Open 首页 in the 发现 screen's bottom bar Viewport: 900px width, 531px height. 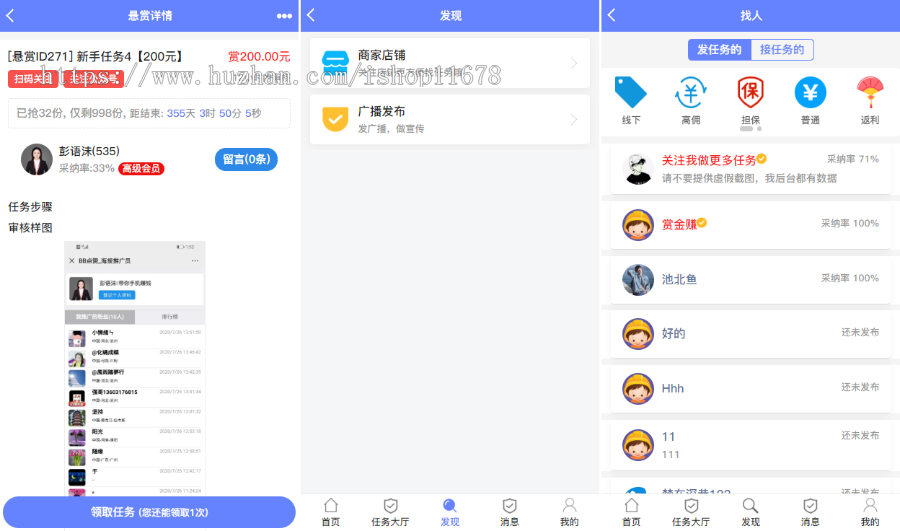pos(331,512)
